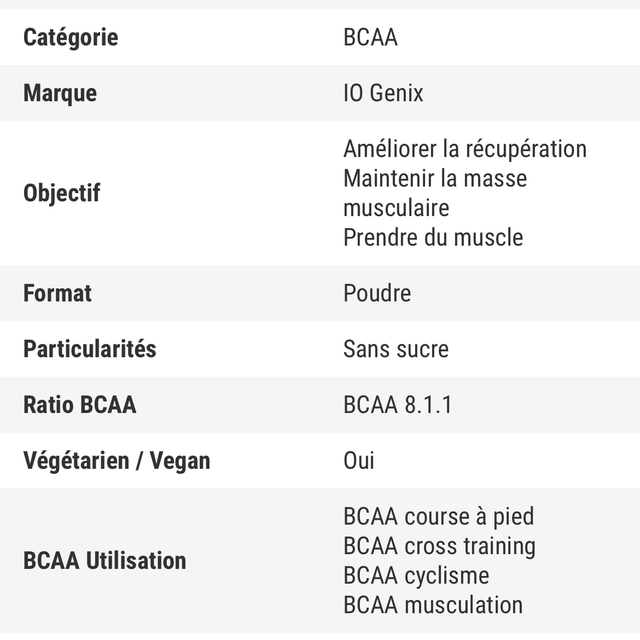Screen dimensions: 640x640
Task: Open BCAA cyclisme link
Action: click(x=416, y=575)
